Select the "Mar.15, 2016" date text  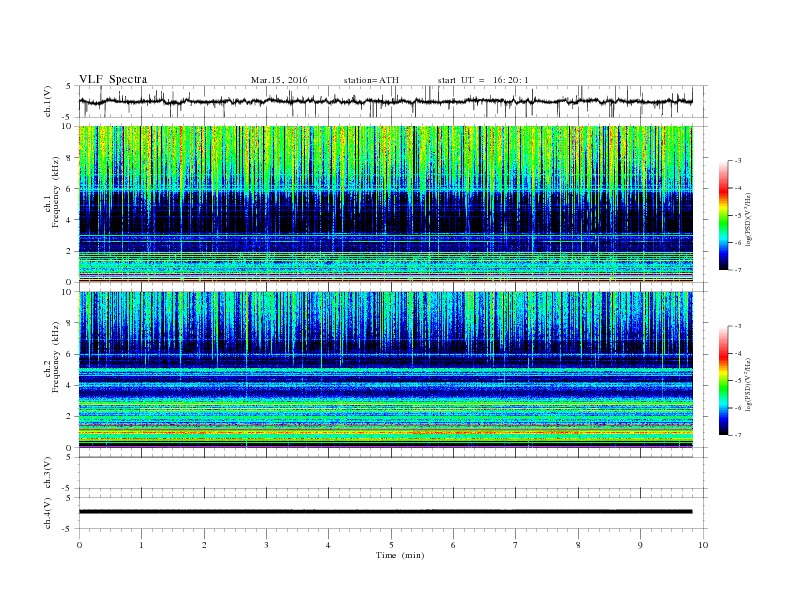279,80
